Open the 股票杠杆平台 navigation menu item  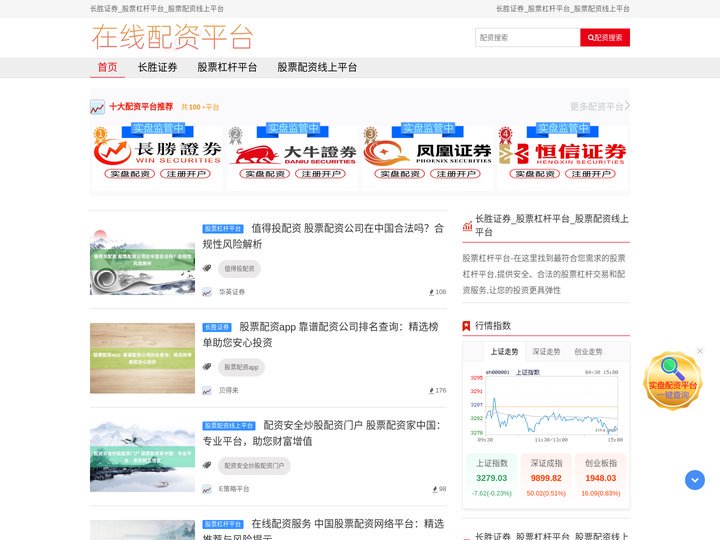coord(227,67)
